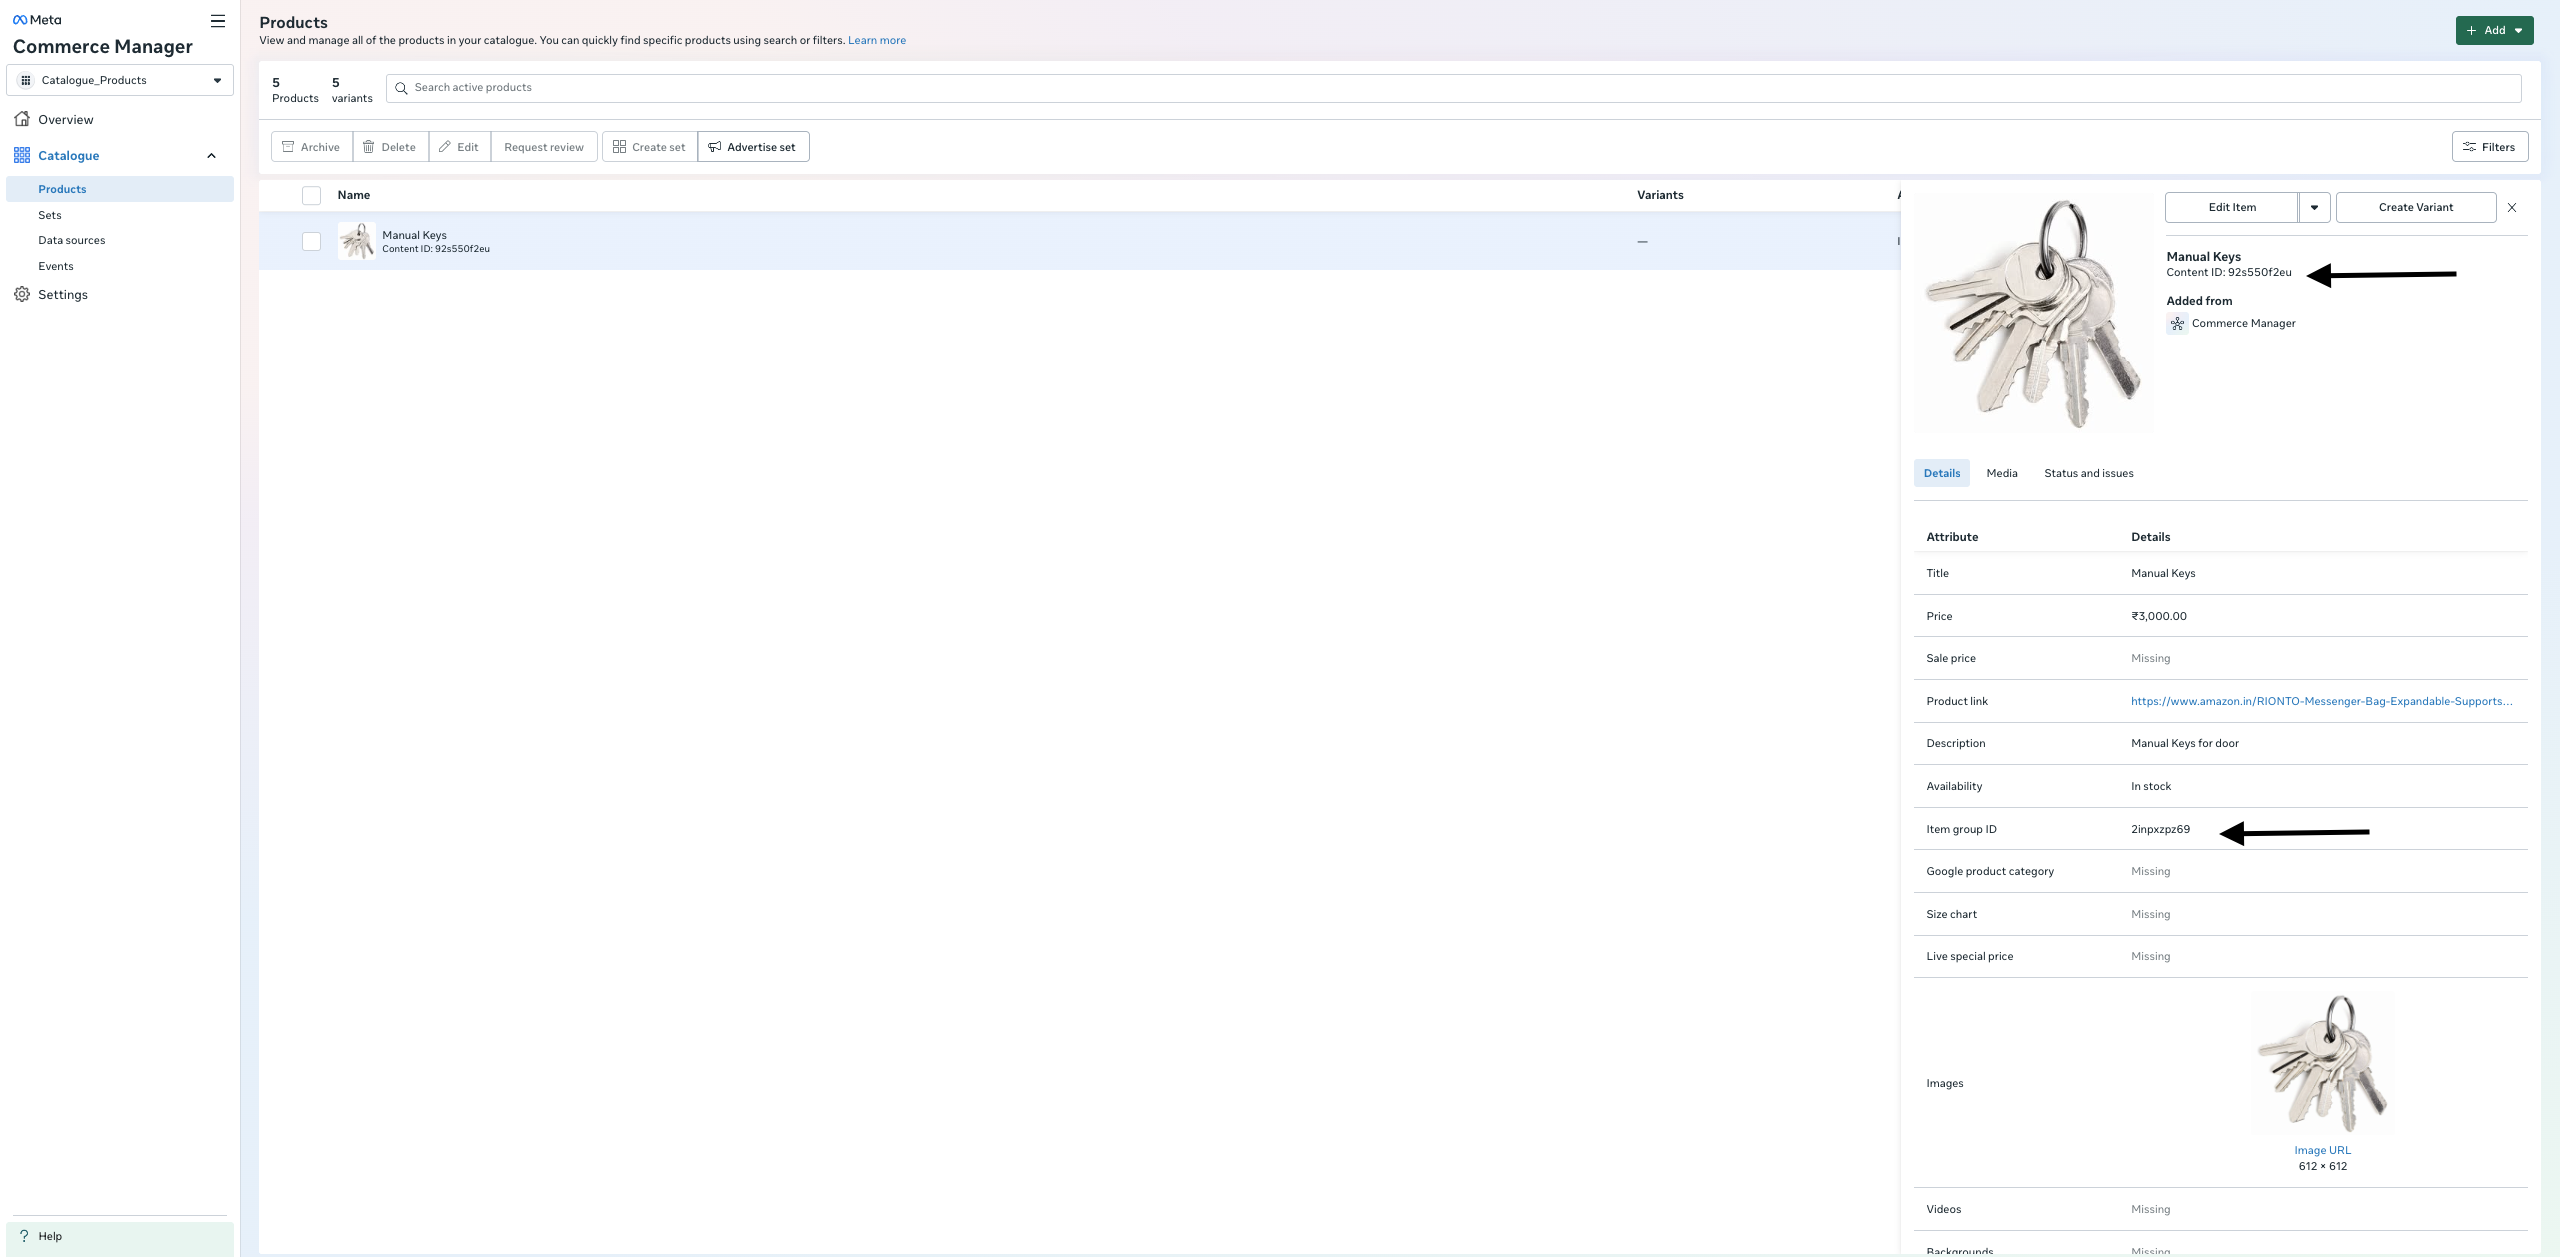The height and width of the screenshot is (1257, 2560).
Task: Collapse the Catalogue section in the sidebar
Action: [211, 155]
